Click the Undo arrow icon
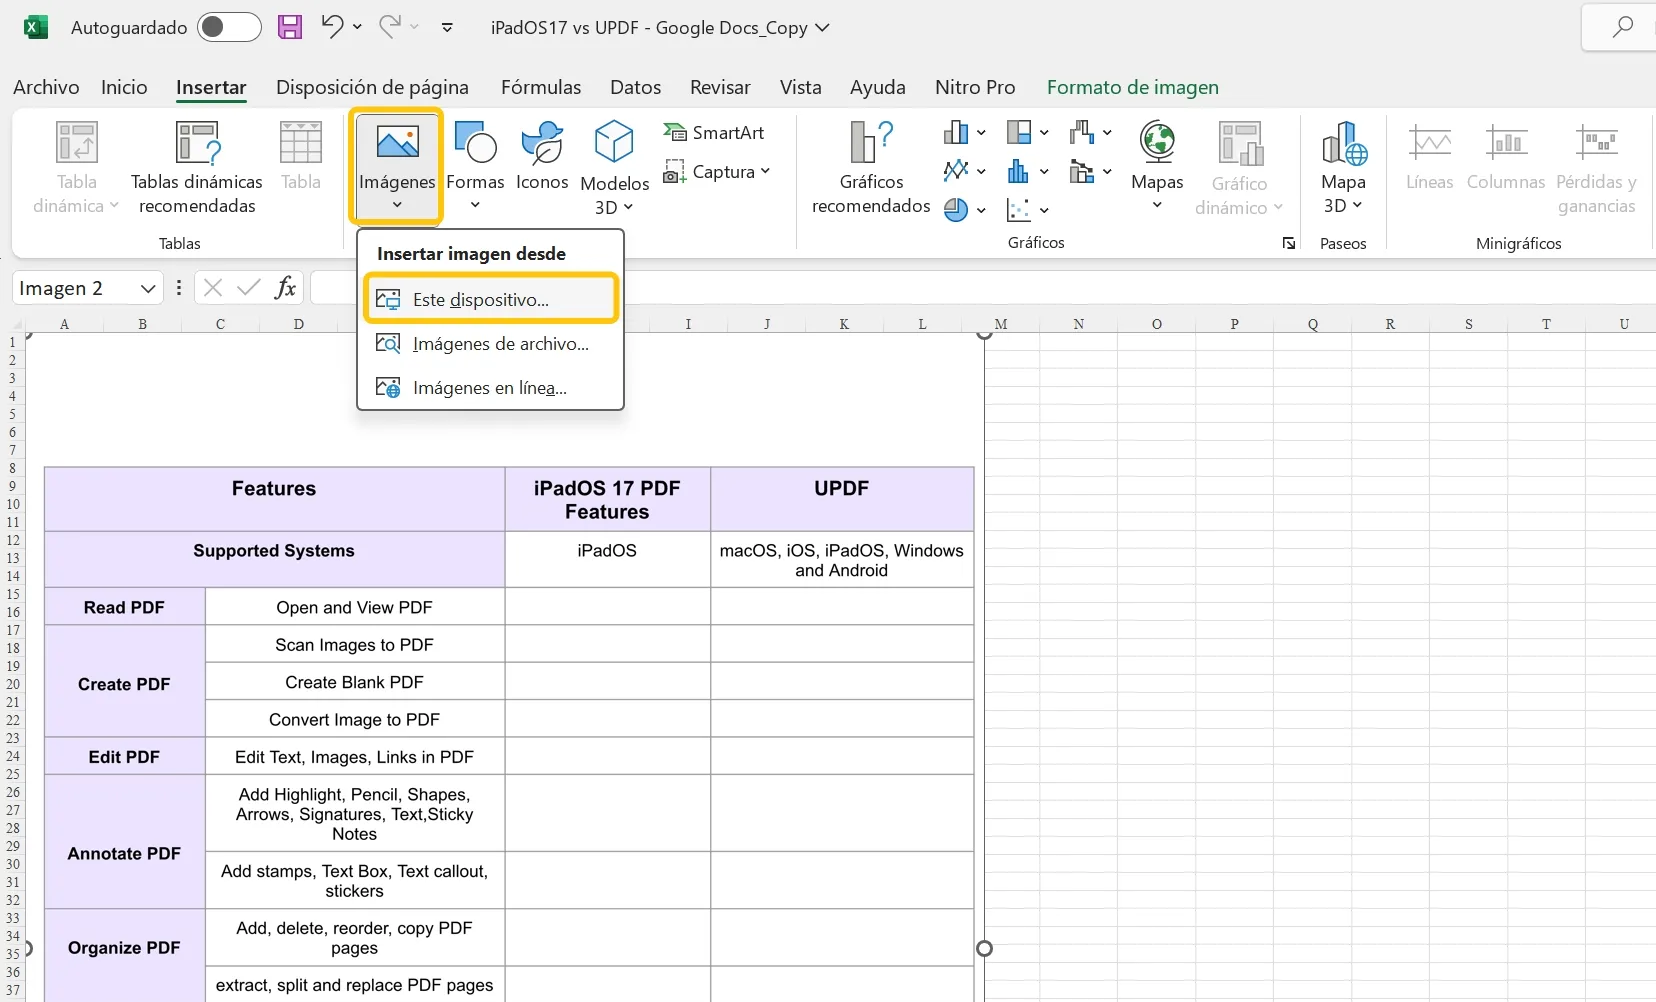The image size is (1656, 1002). (x=332, y=26)
